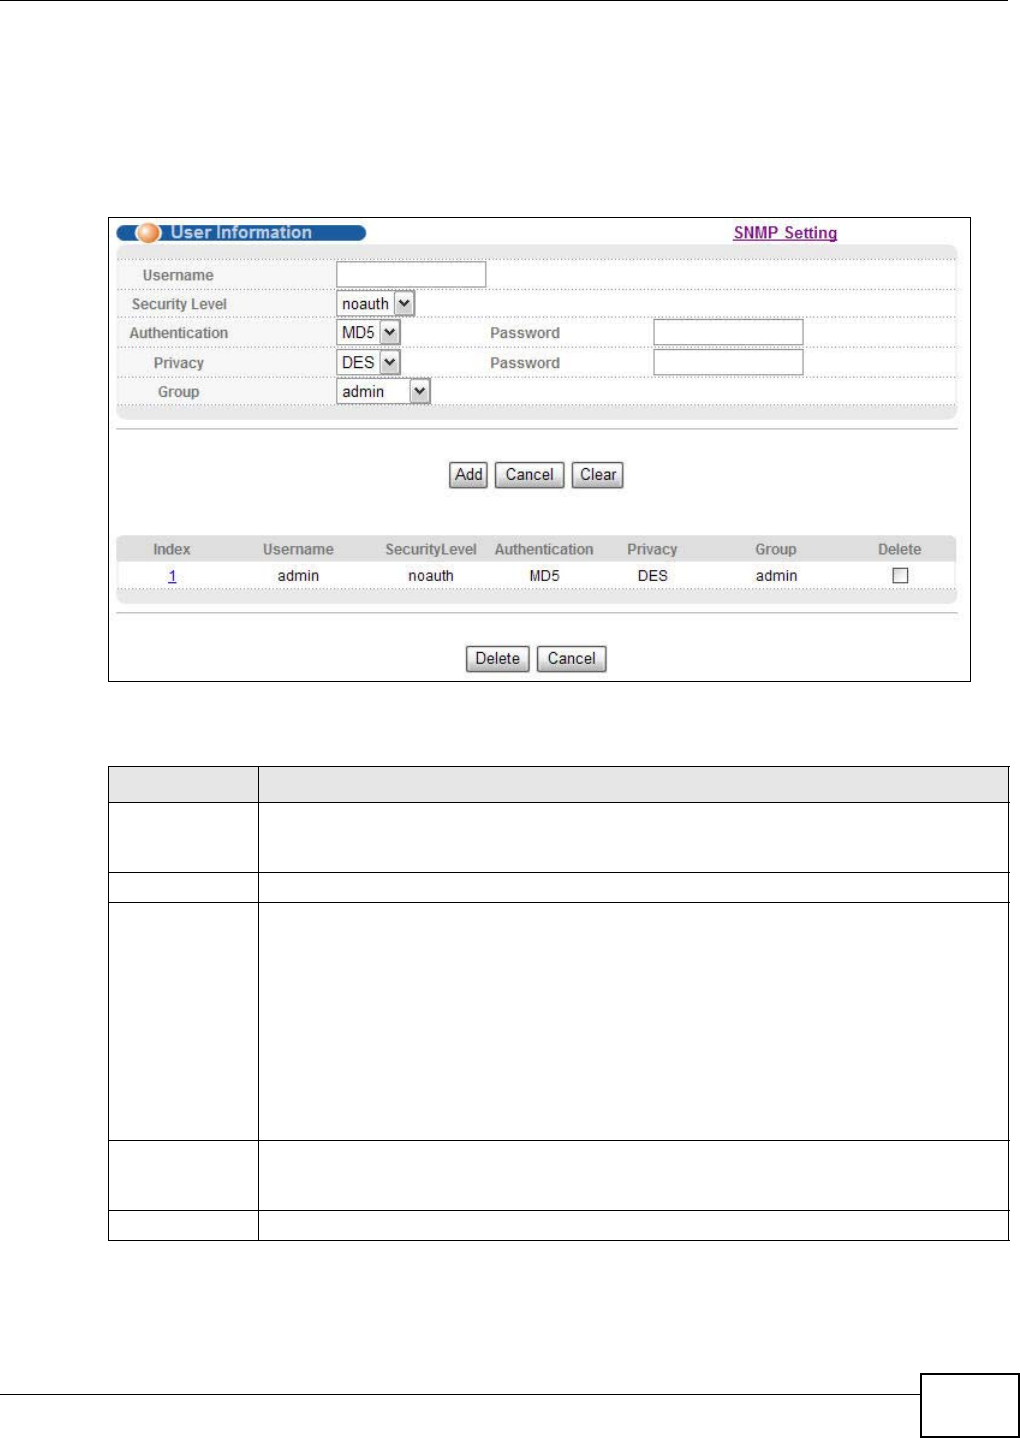Screen dimensions: 1020x1438
Task: Tick the Delete checkbox for admin row
Action: pyautogui.click(x=900, y=575)
